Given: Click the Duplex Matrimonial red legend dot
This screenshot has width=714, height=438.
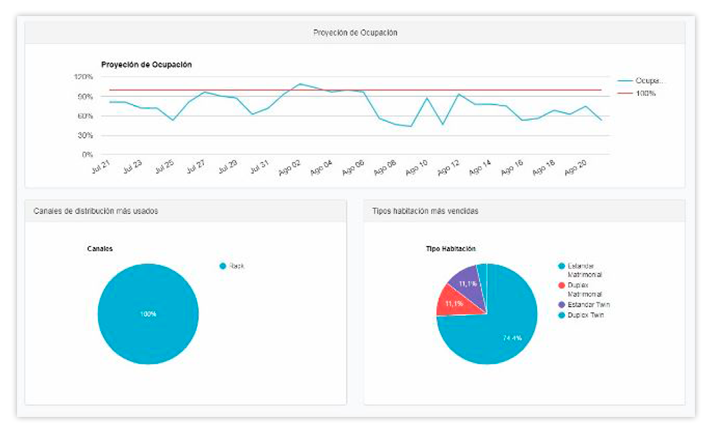Looking at the screenshot, I should click(561, 285).
